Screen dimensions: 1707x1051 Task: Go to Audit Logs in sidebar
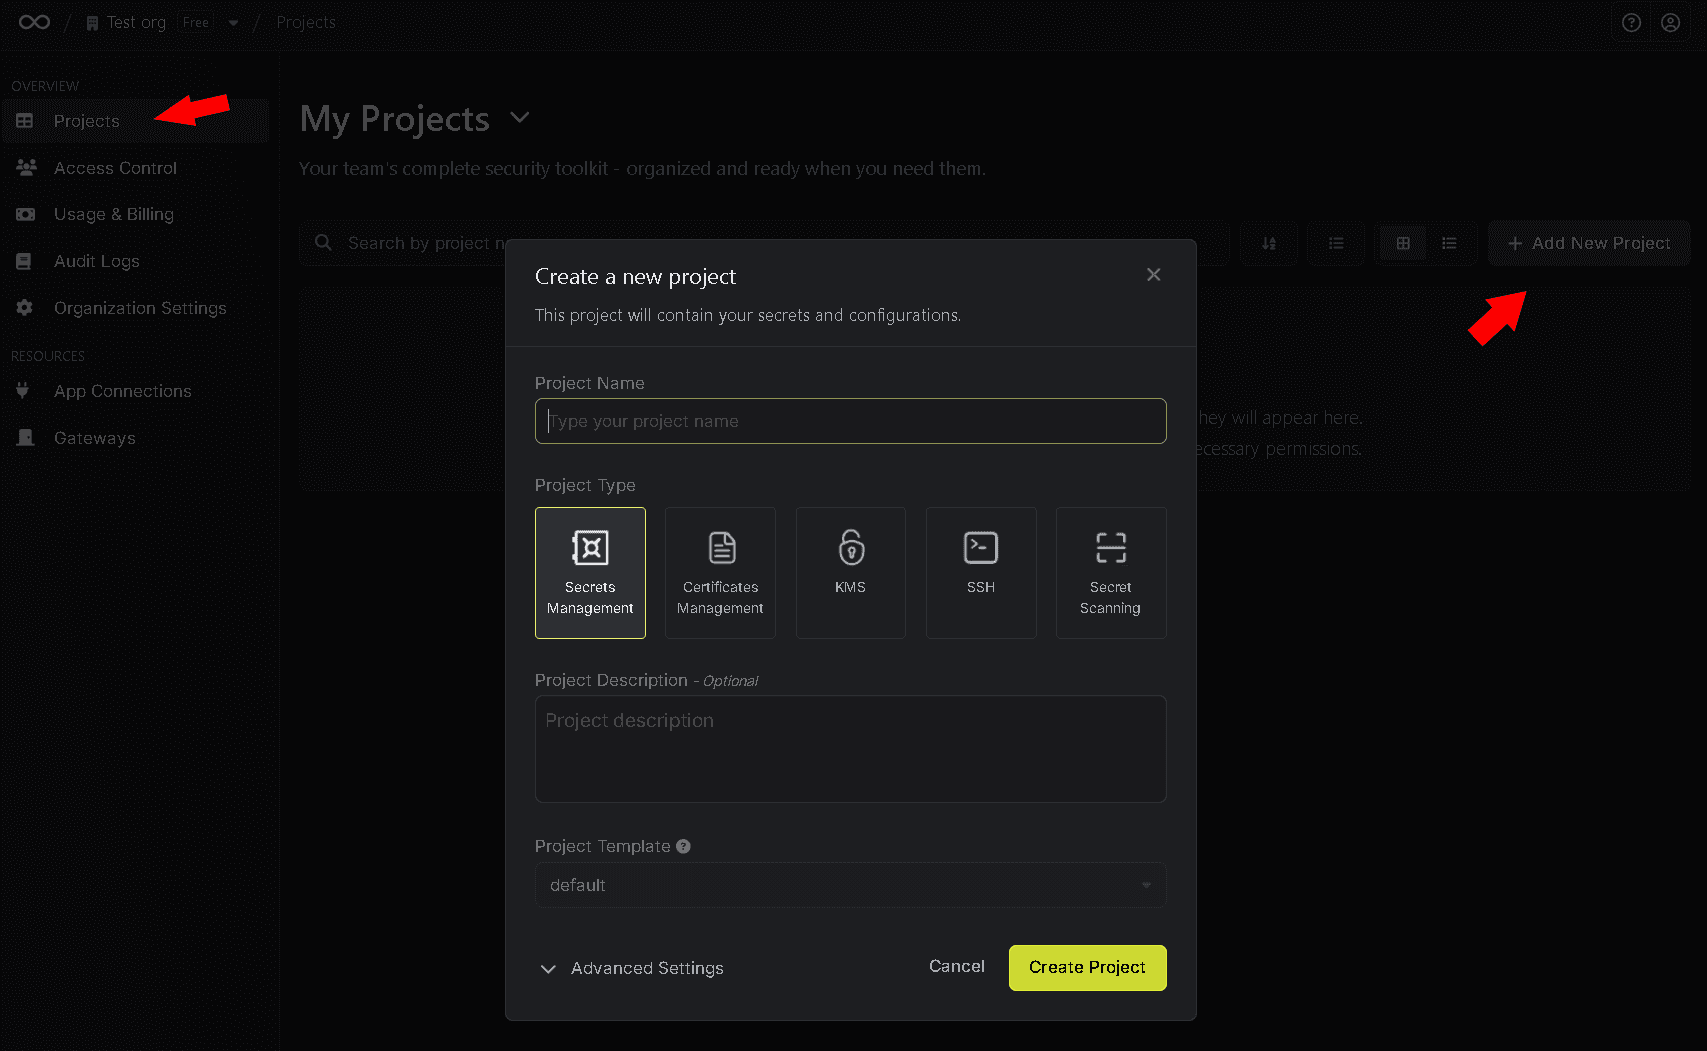pos(96,261)
